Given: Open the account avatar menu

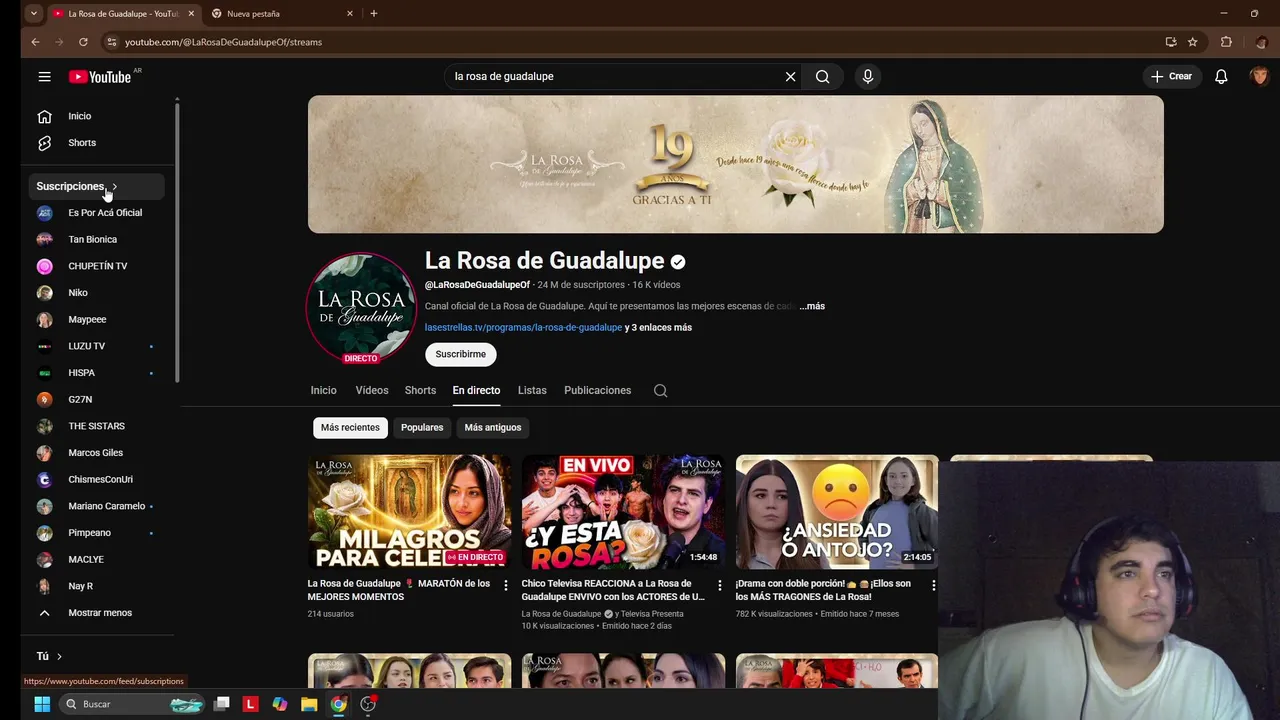Looking at the screenshot, I should [x=1259, y=76].
